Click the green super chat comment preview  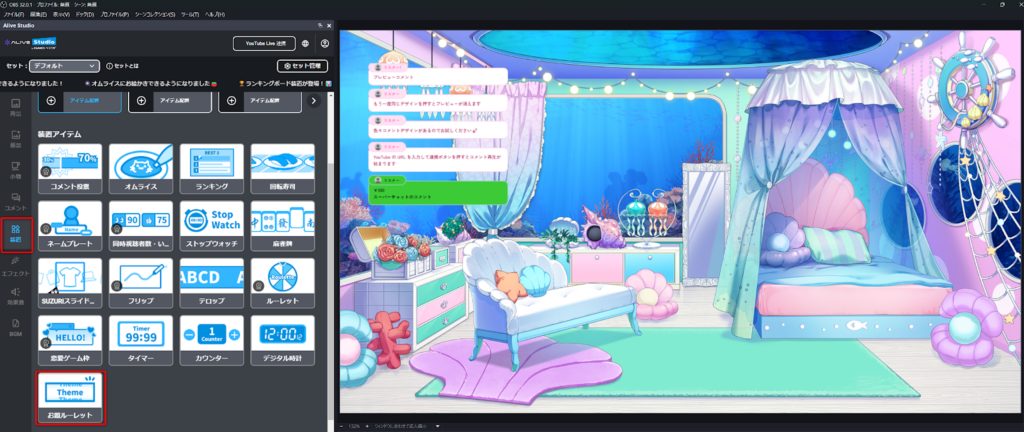(437, 192)
